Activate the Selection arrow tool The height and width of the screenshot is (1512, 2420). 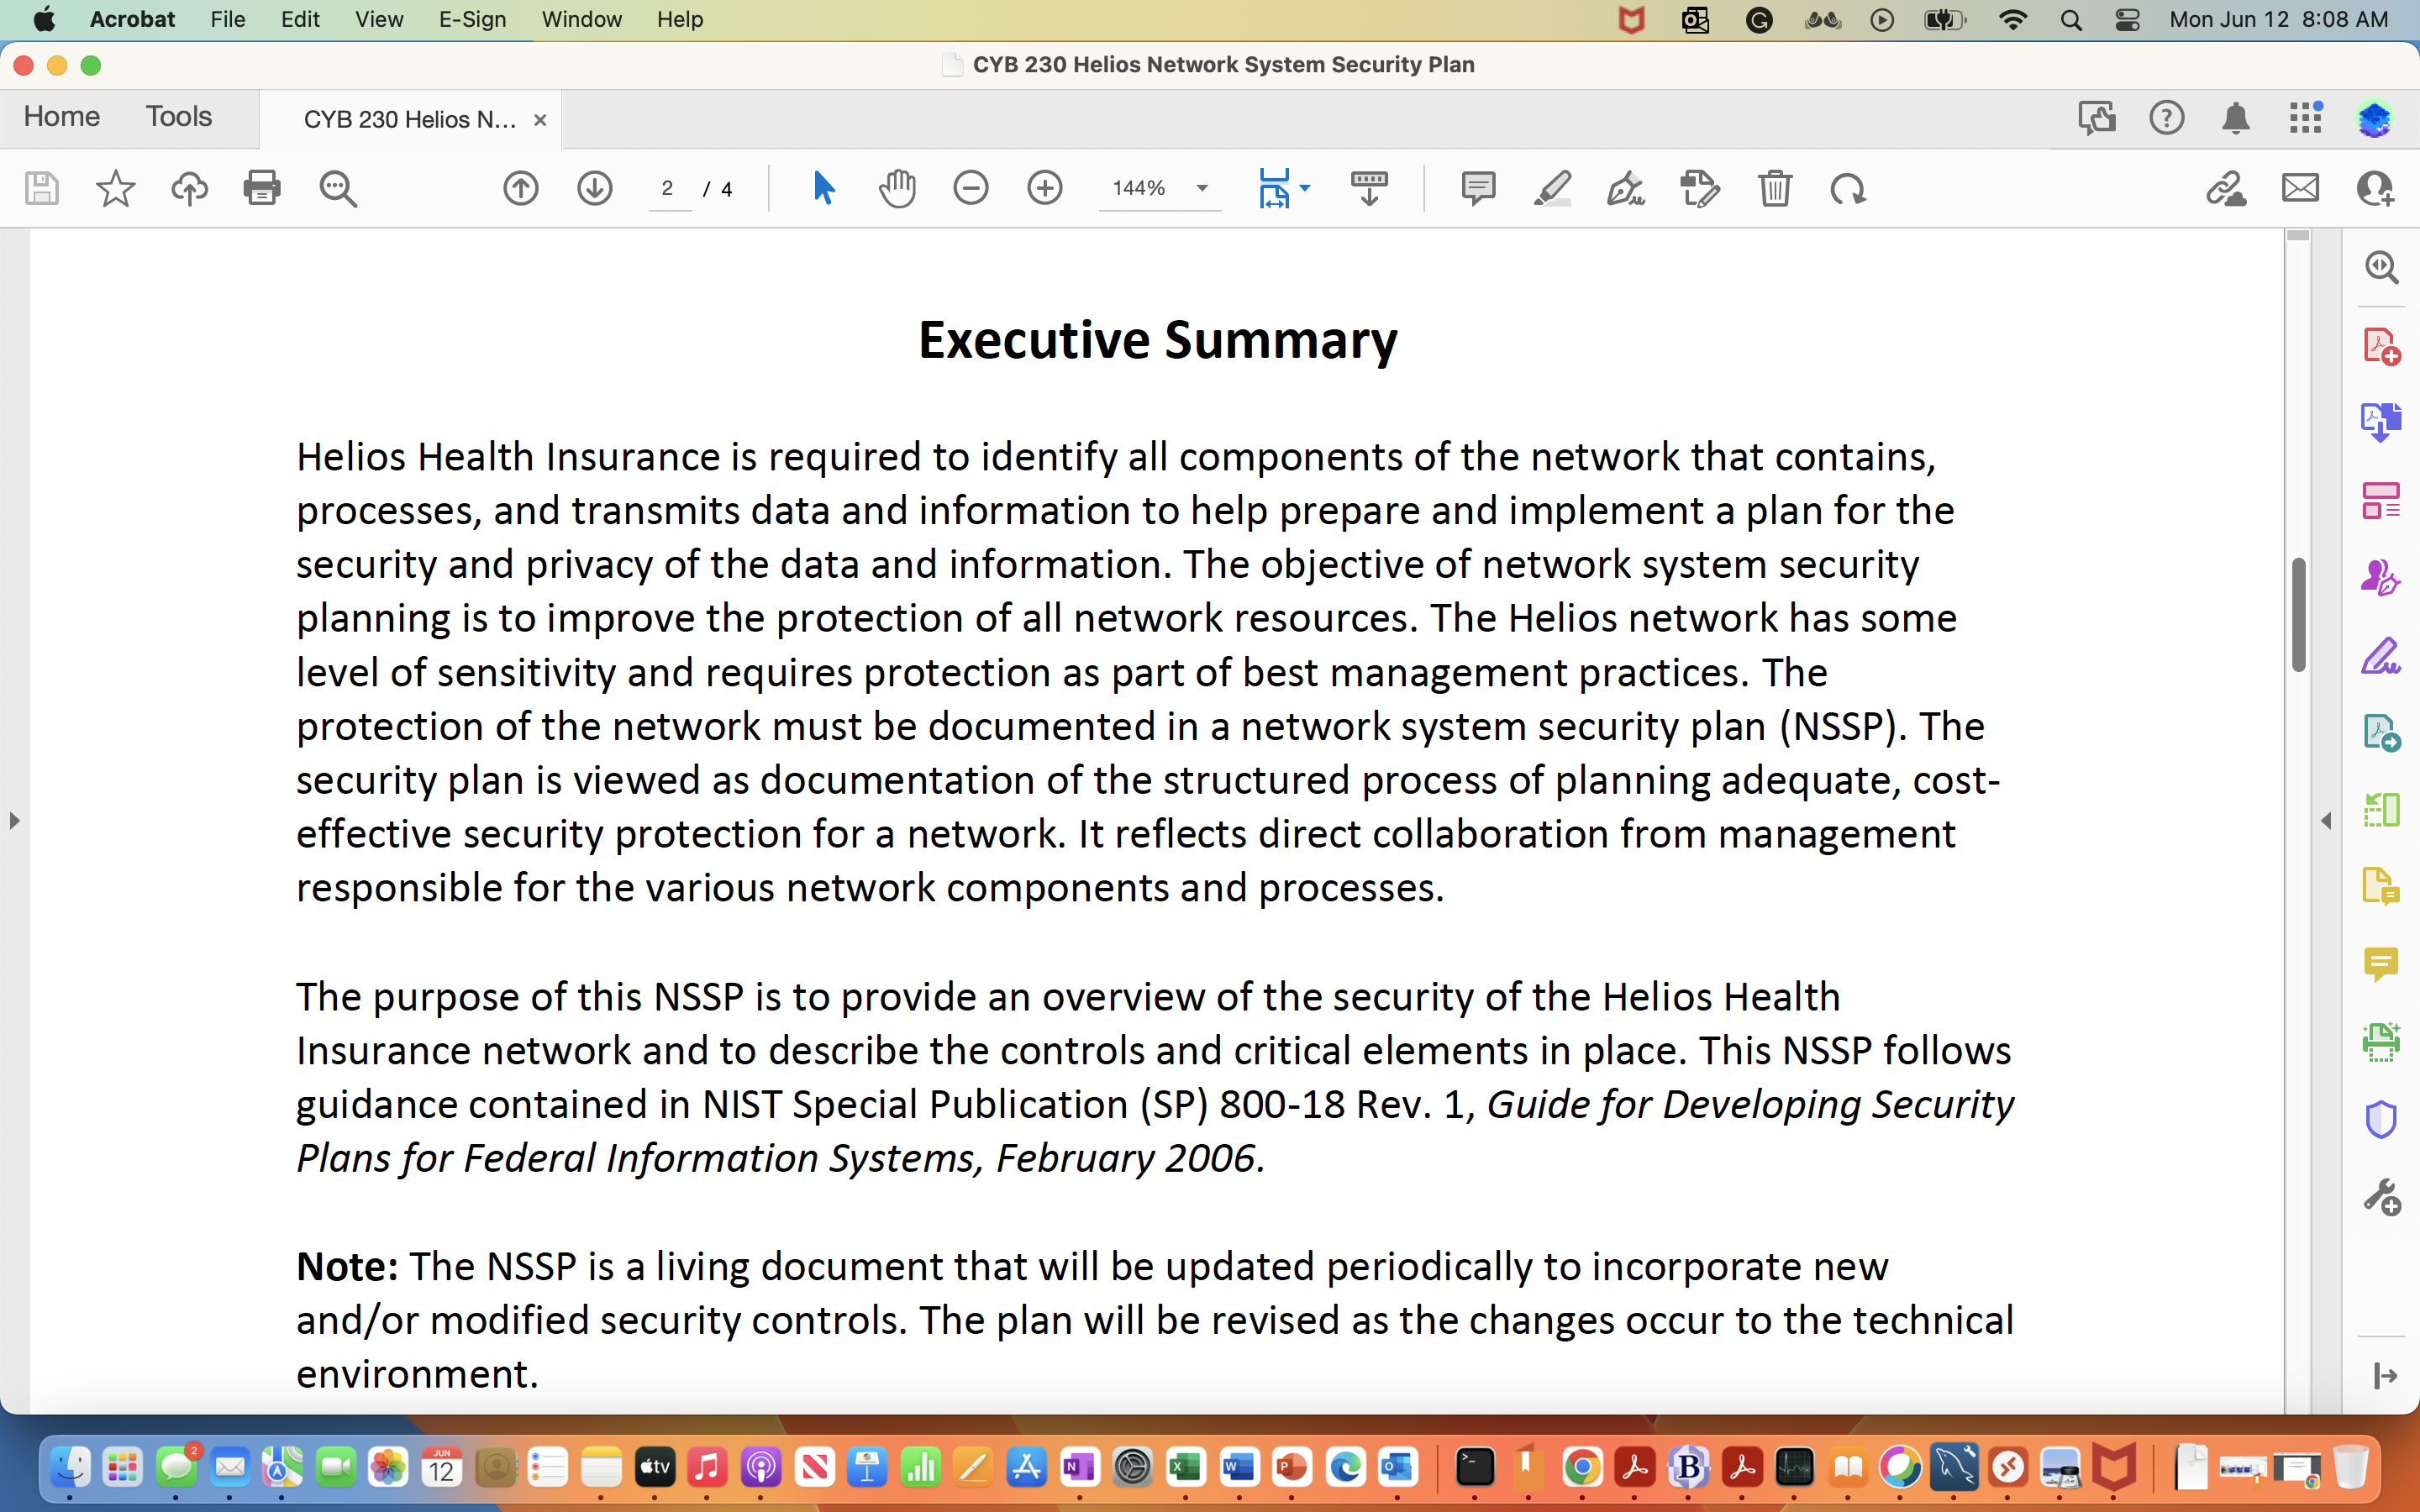823,188
